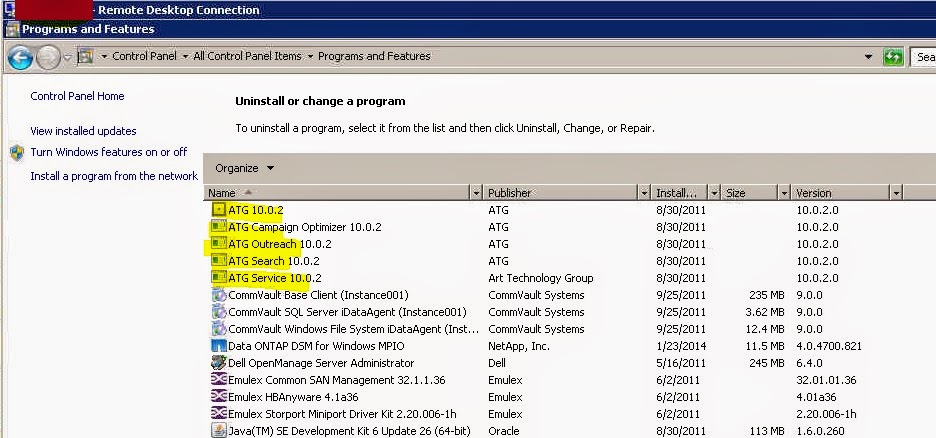Sort list by Size column header

pyautogui.click(x=750, y=193)
